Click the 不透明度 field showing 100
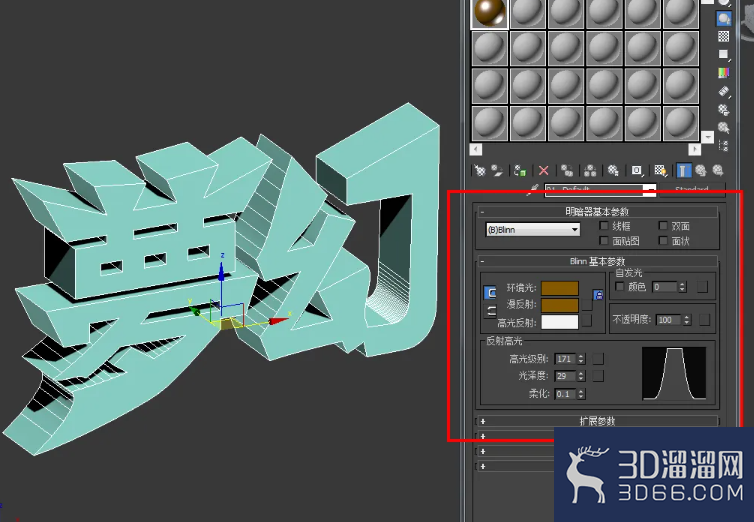754x522 pixels. click(669, 320)
